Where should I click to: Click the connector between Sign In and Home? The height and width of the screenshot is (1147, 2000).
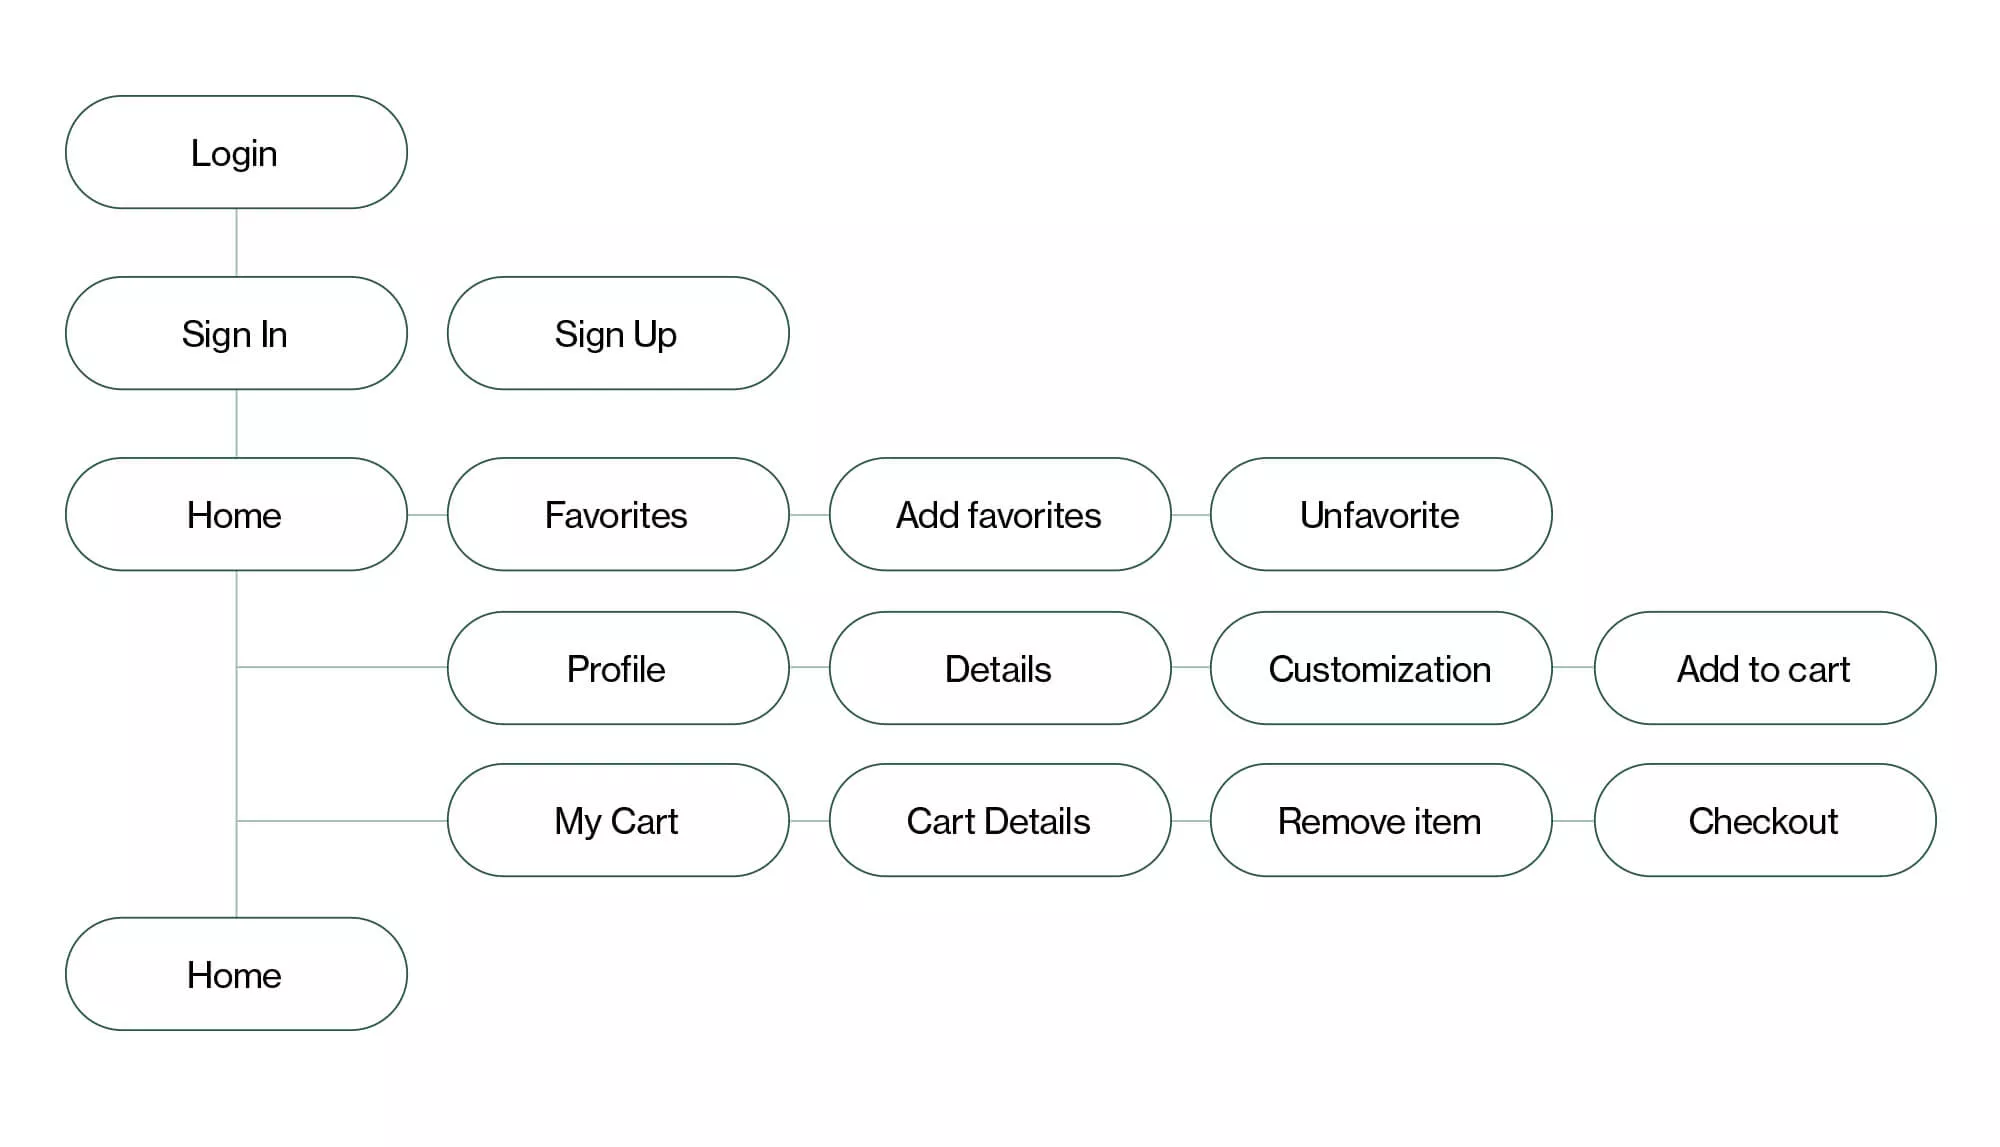coord(236,424)
